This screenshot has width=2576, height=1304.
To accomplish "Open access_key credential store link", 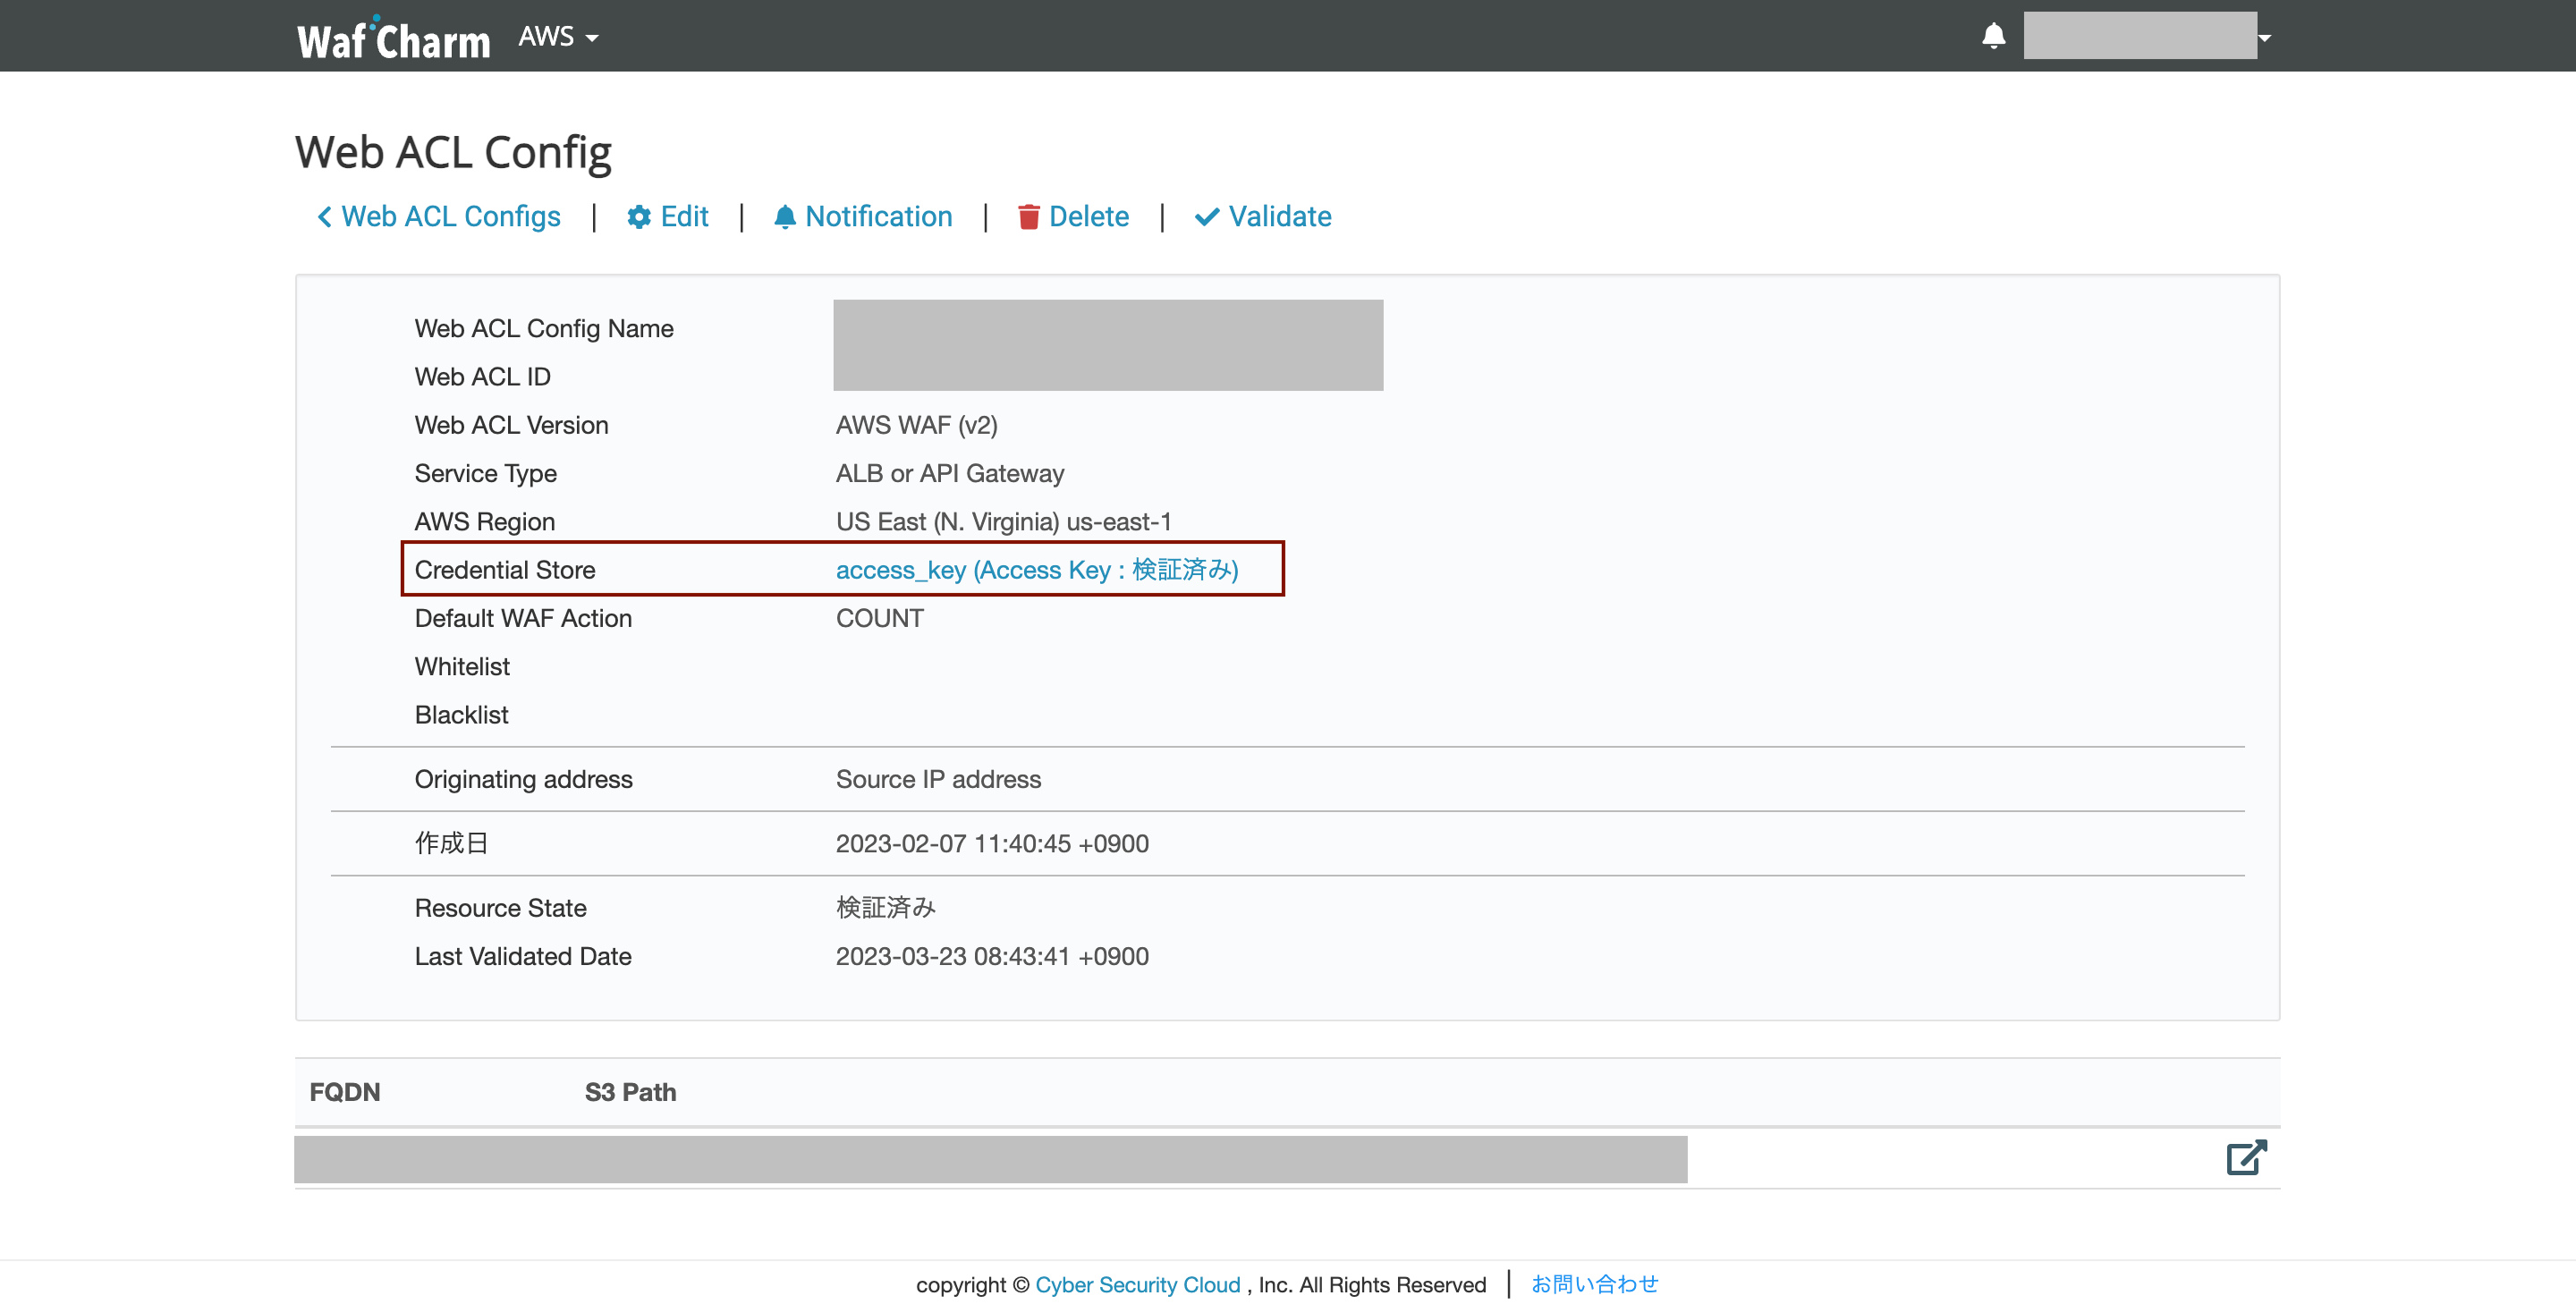I will click(x=1037, y=570).
